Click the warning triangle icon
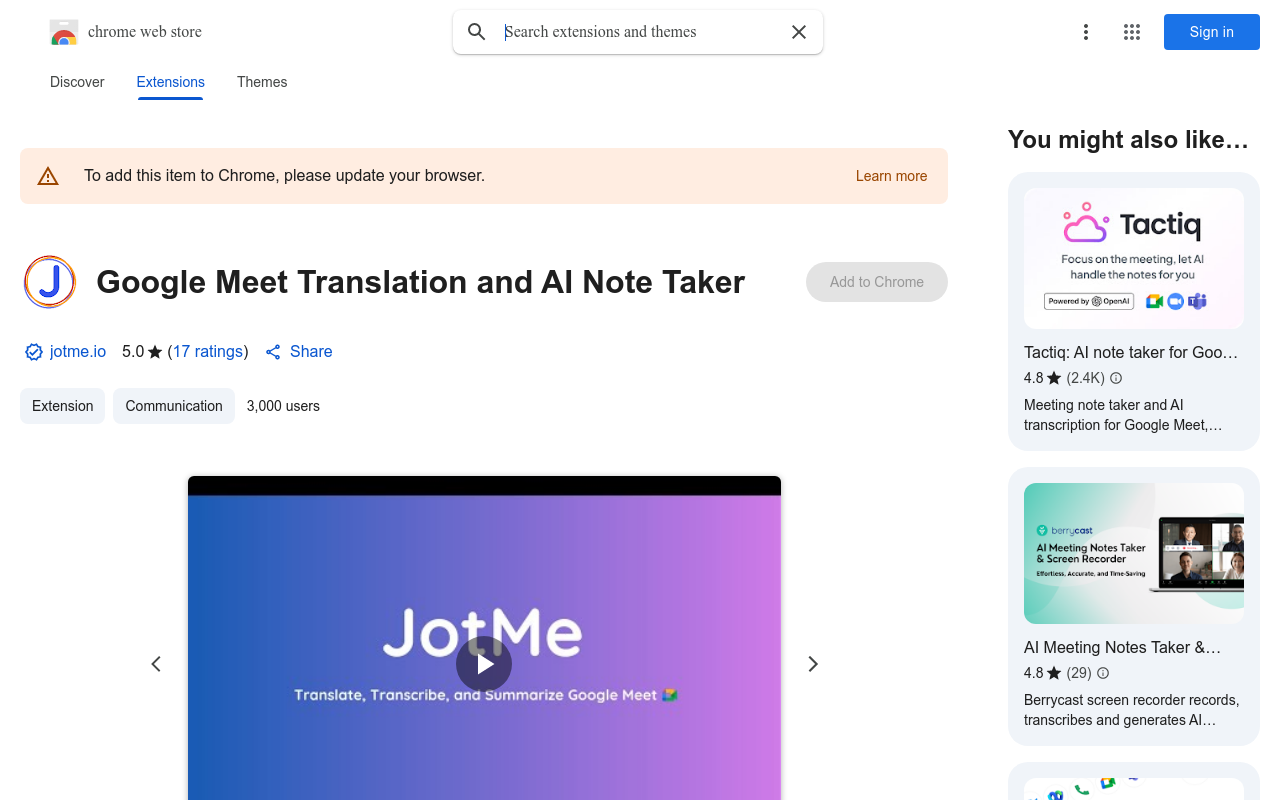This screenshot has width=1280, height=800. 48,176
